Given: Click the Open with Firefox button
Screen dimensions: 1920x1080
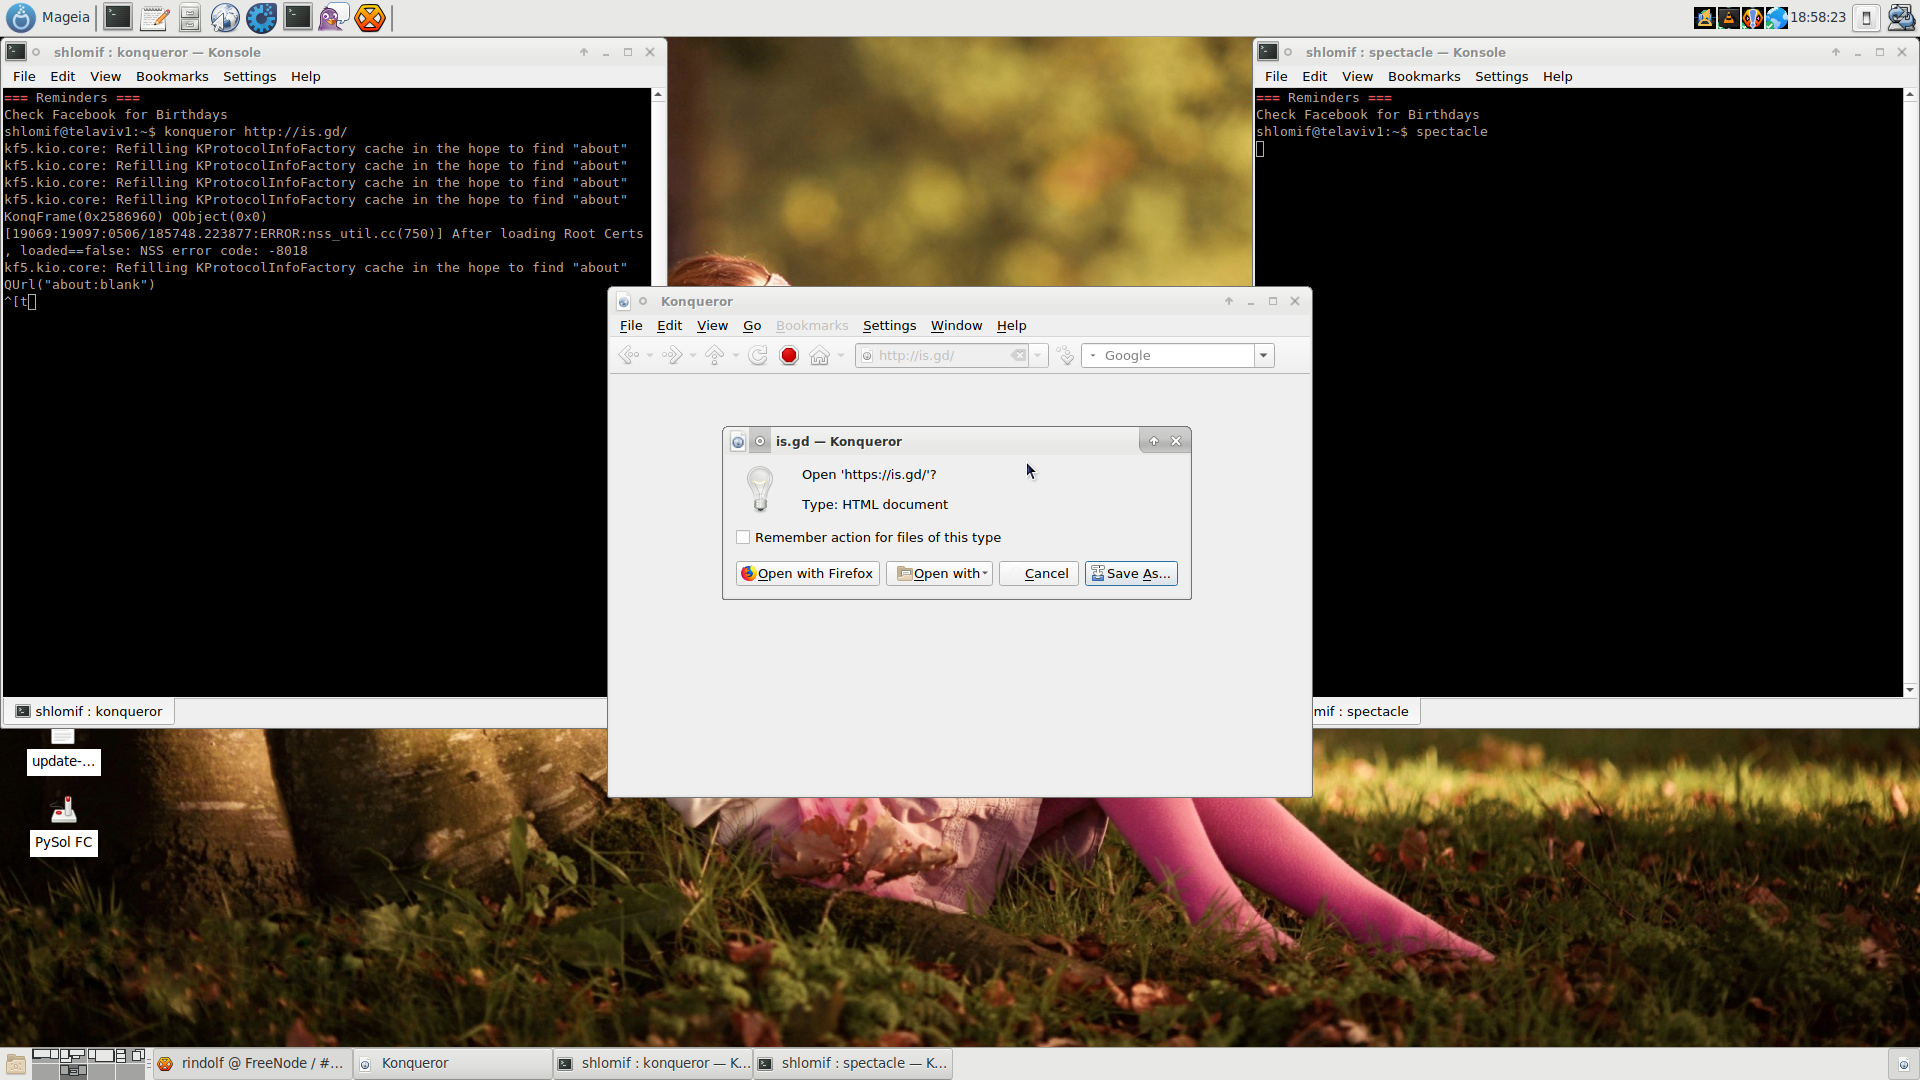Looking at the screenshot, I should [x=808, y=573].
